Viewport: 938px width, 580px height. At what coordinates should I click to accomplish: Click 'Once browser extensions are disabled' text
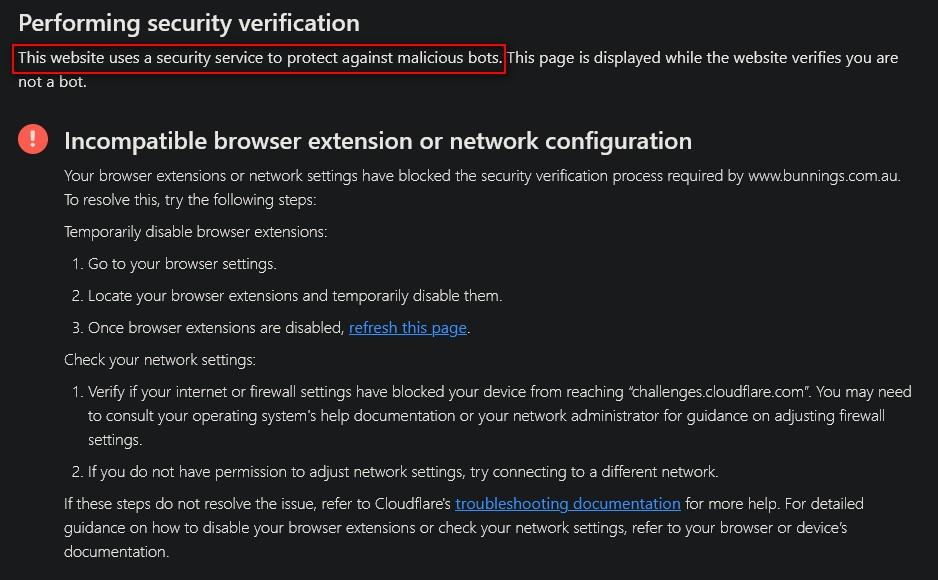click(216, 328)
